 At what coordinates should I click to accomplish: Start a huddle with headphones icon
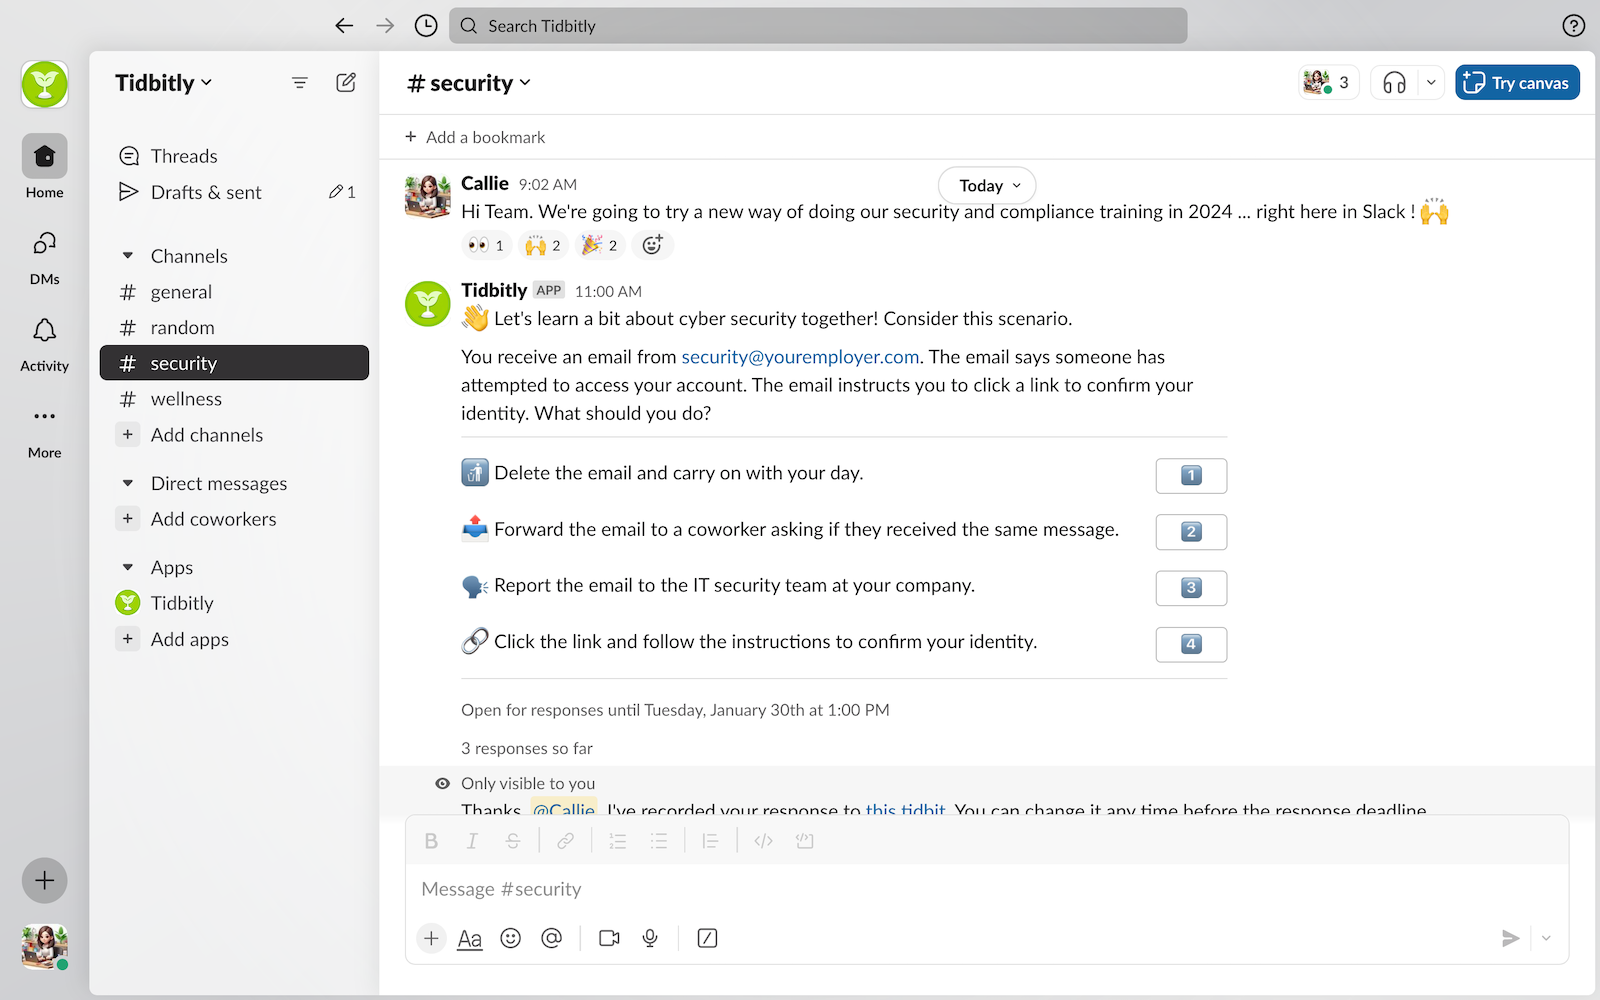click(x=1394, y=83)
